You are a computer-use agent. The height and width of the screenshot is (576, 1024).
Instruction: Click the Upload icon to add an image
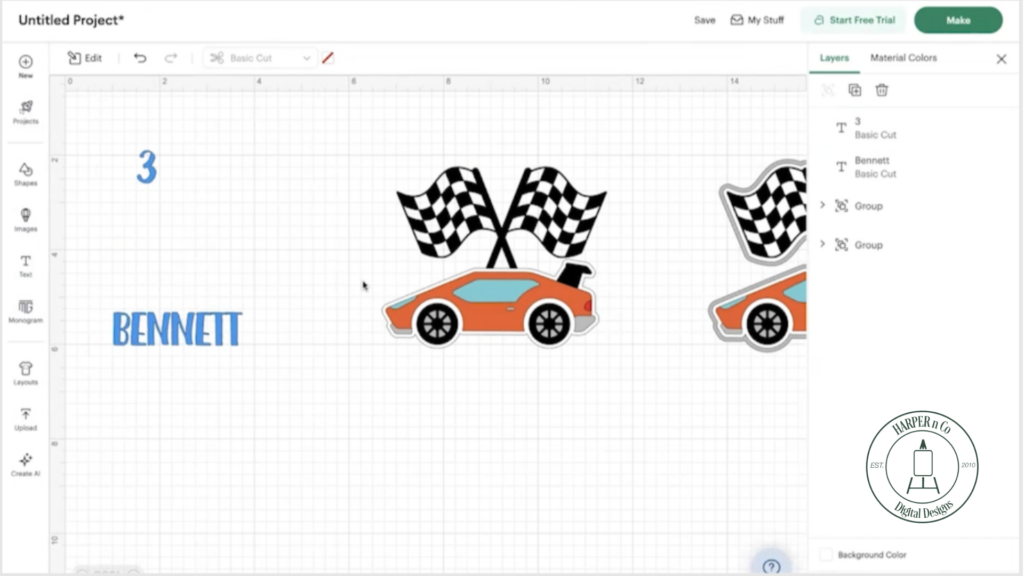click(24, 415)
